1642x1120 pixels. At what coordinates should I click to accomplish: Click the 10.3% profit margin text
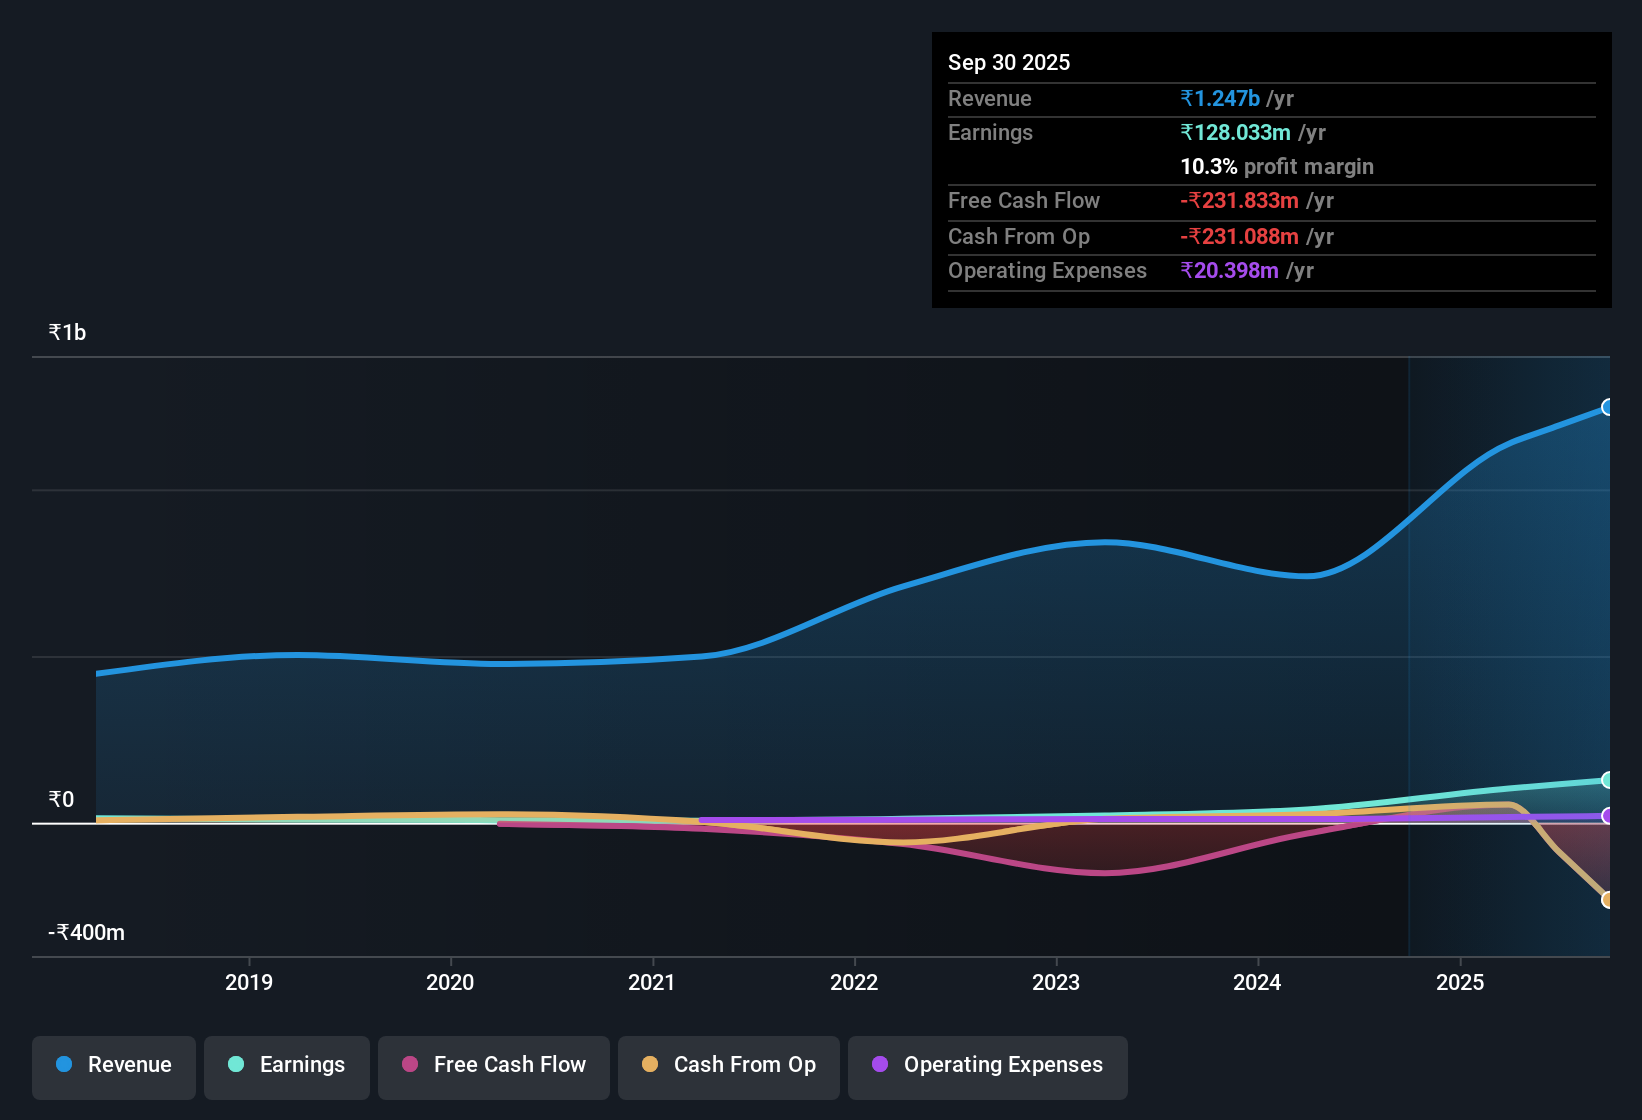1276,166
